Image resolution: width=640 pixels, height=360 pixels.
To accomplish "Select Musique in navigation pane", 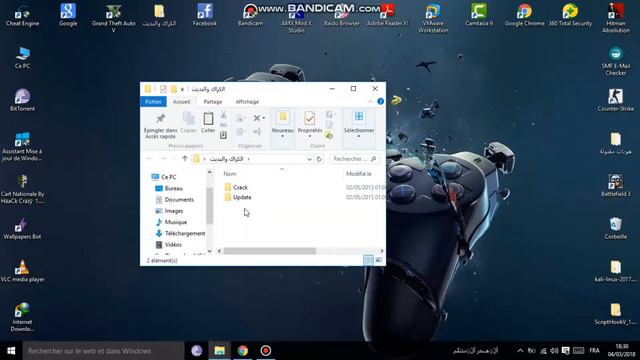I will click(171, 222).
